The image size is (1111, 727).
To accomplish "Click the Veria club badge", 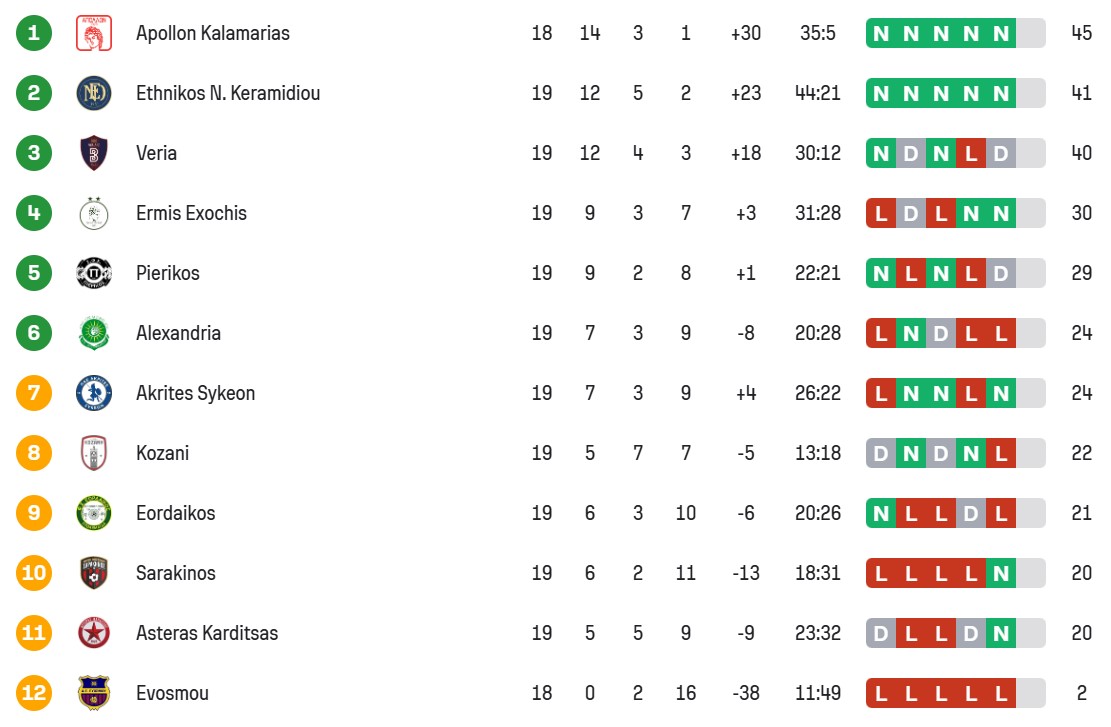I will pos(94,153).
